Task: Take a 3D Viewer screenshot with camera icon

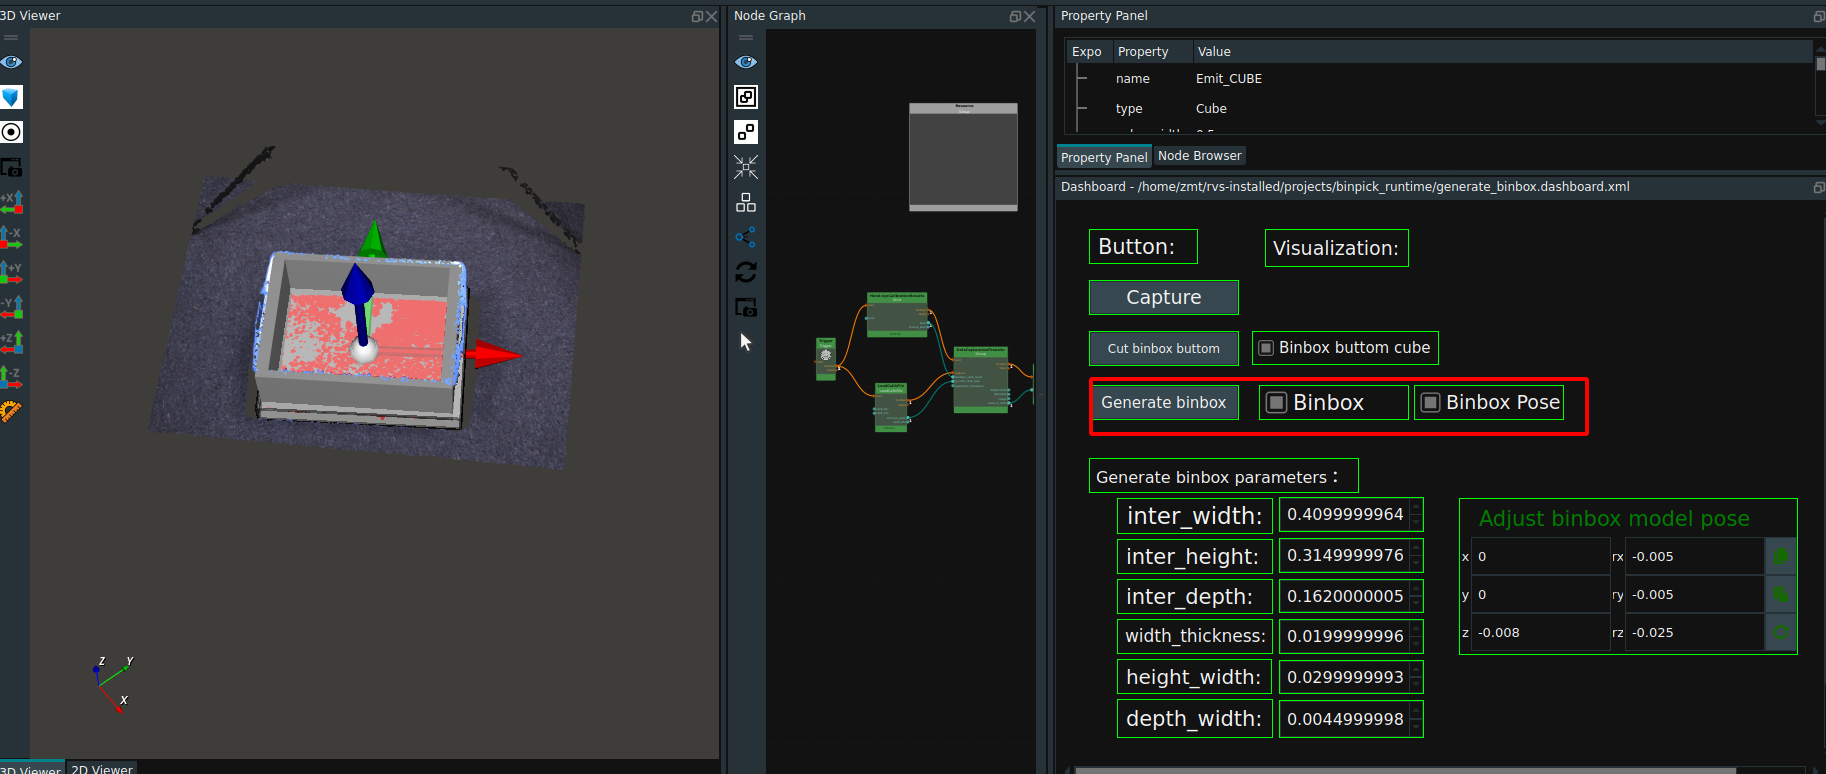Action: [x=11, y=167]
